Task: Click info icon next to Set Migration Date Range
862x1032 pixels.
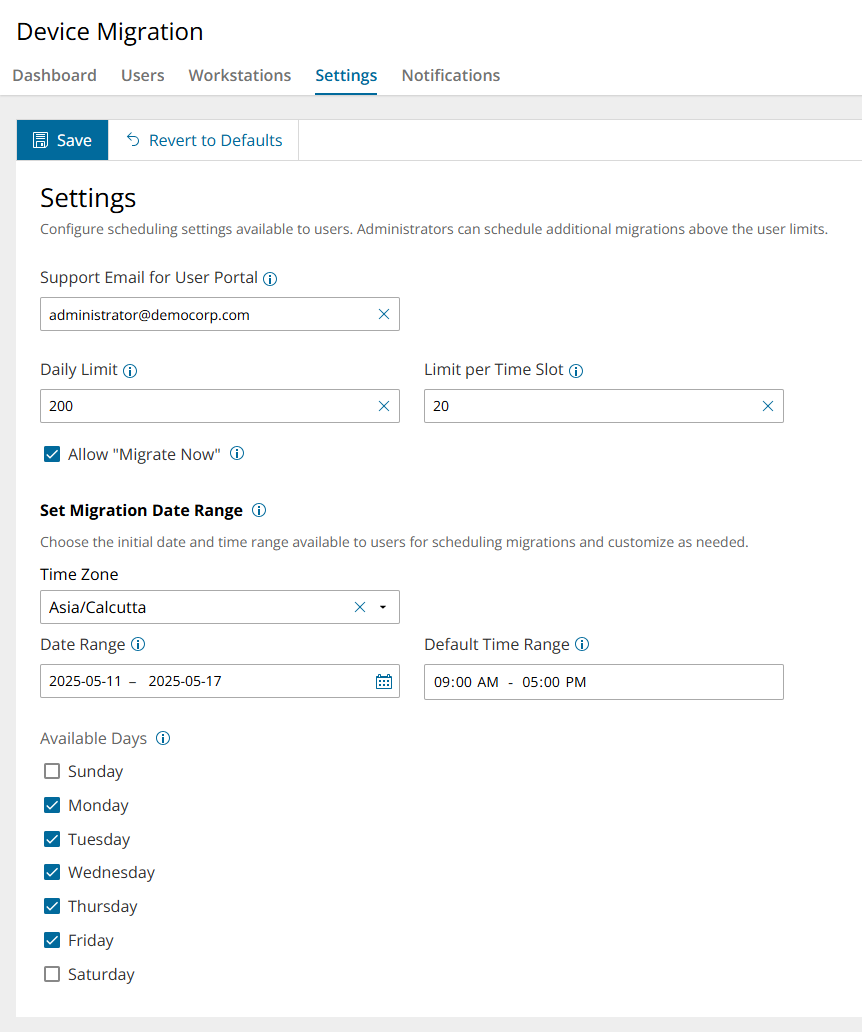Action: 259,511
